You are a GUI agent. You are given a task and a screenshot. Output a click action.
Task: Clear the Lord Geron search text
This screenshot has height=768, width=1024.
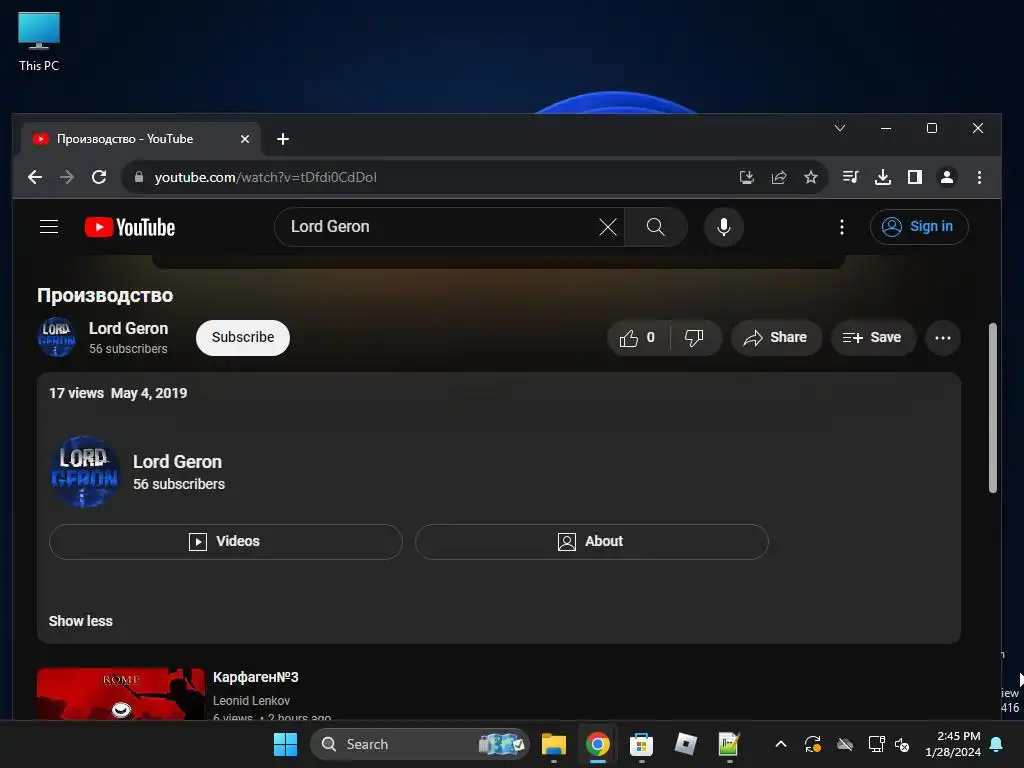(607, 227)
